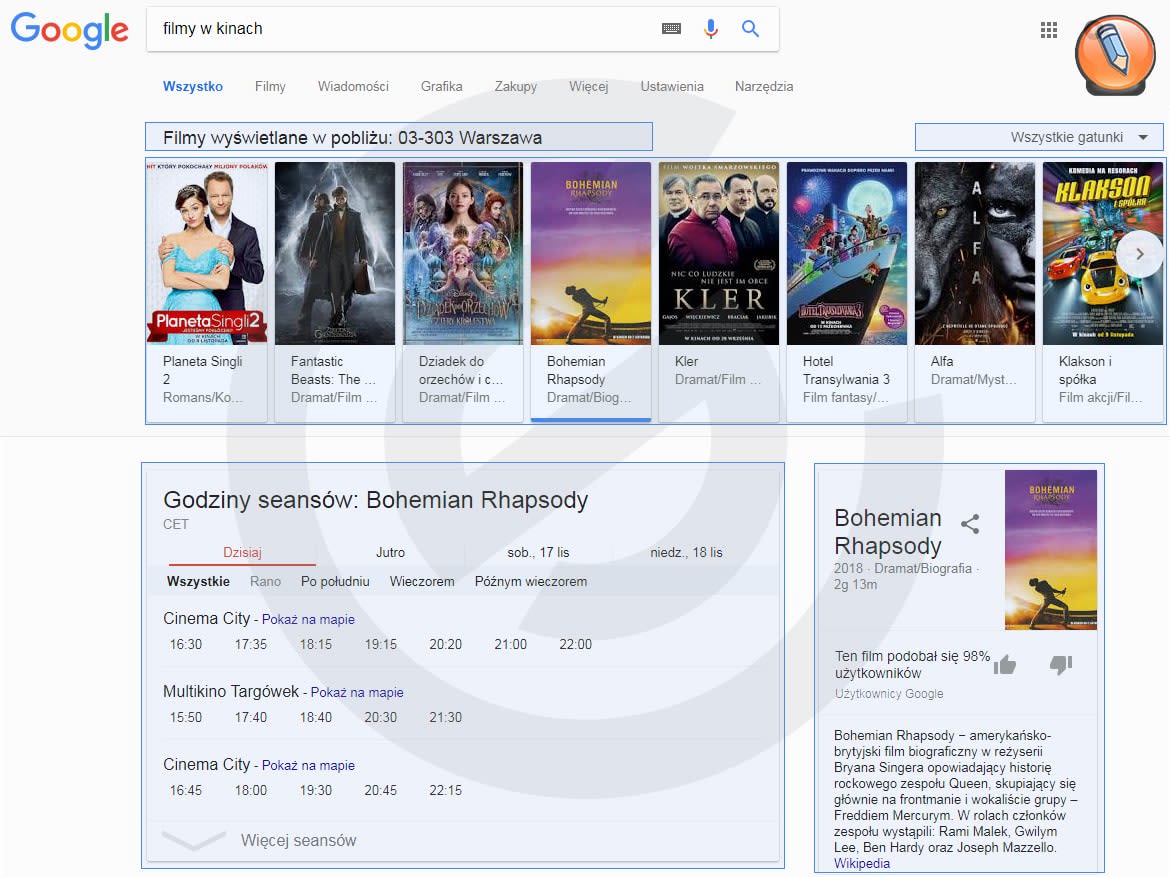Show showtimes for niedz., 18 lis
The image size is (1170, 877).
686,552
